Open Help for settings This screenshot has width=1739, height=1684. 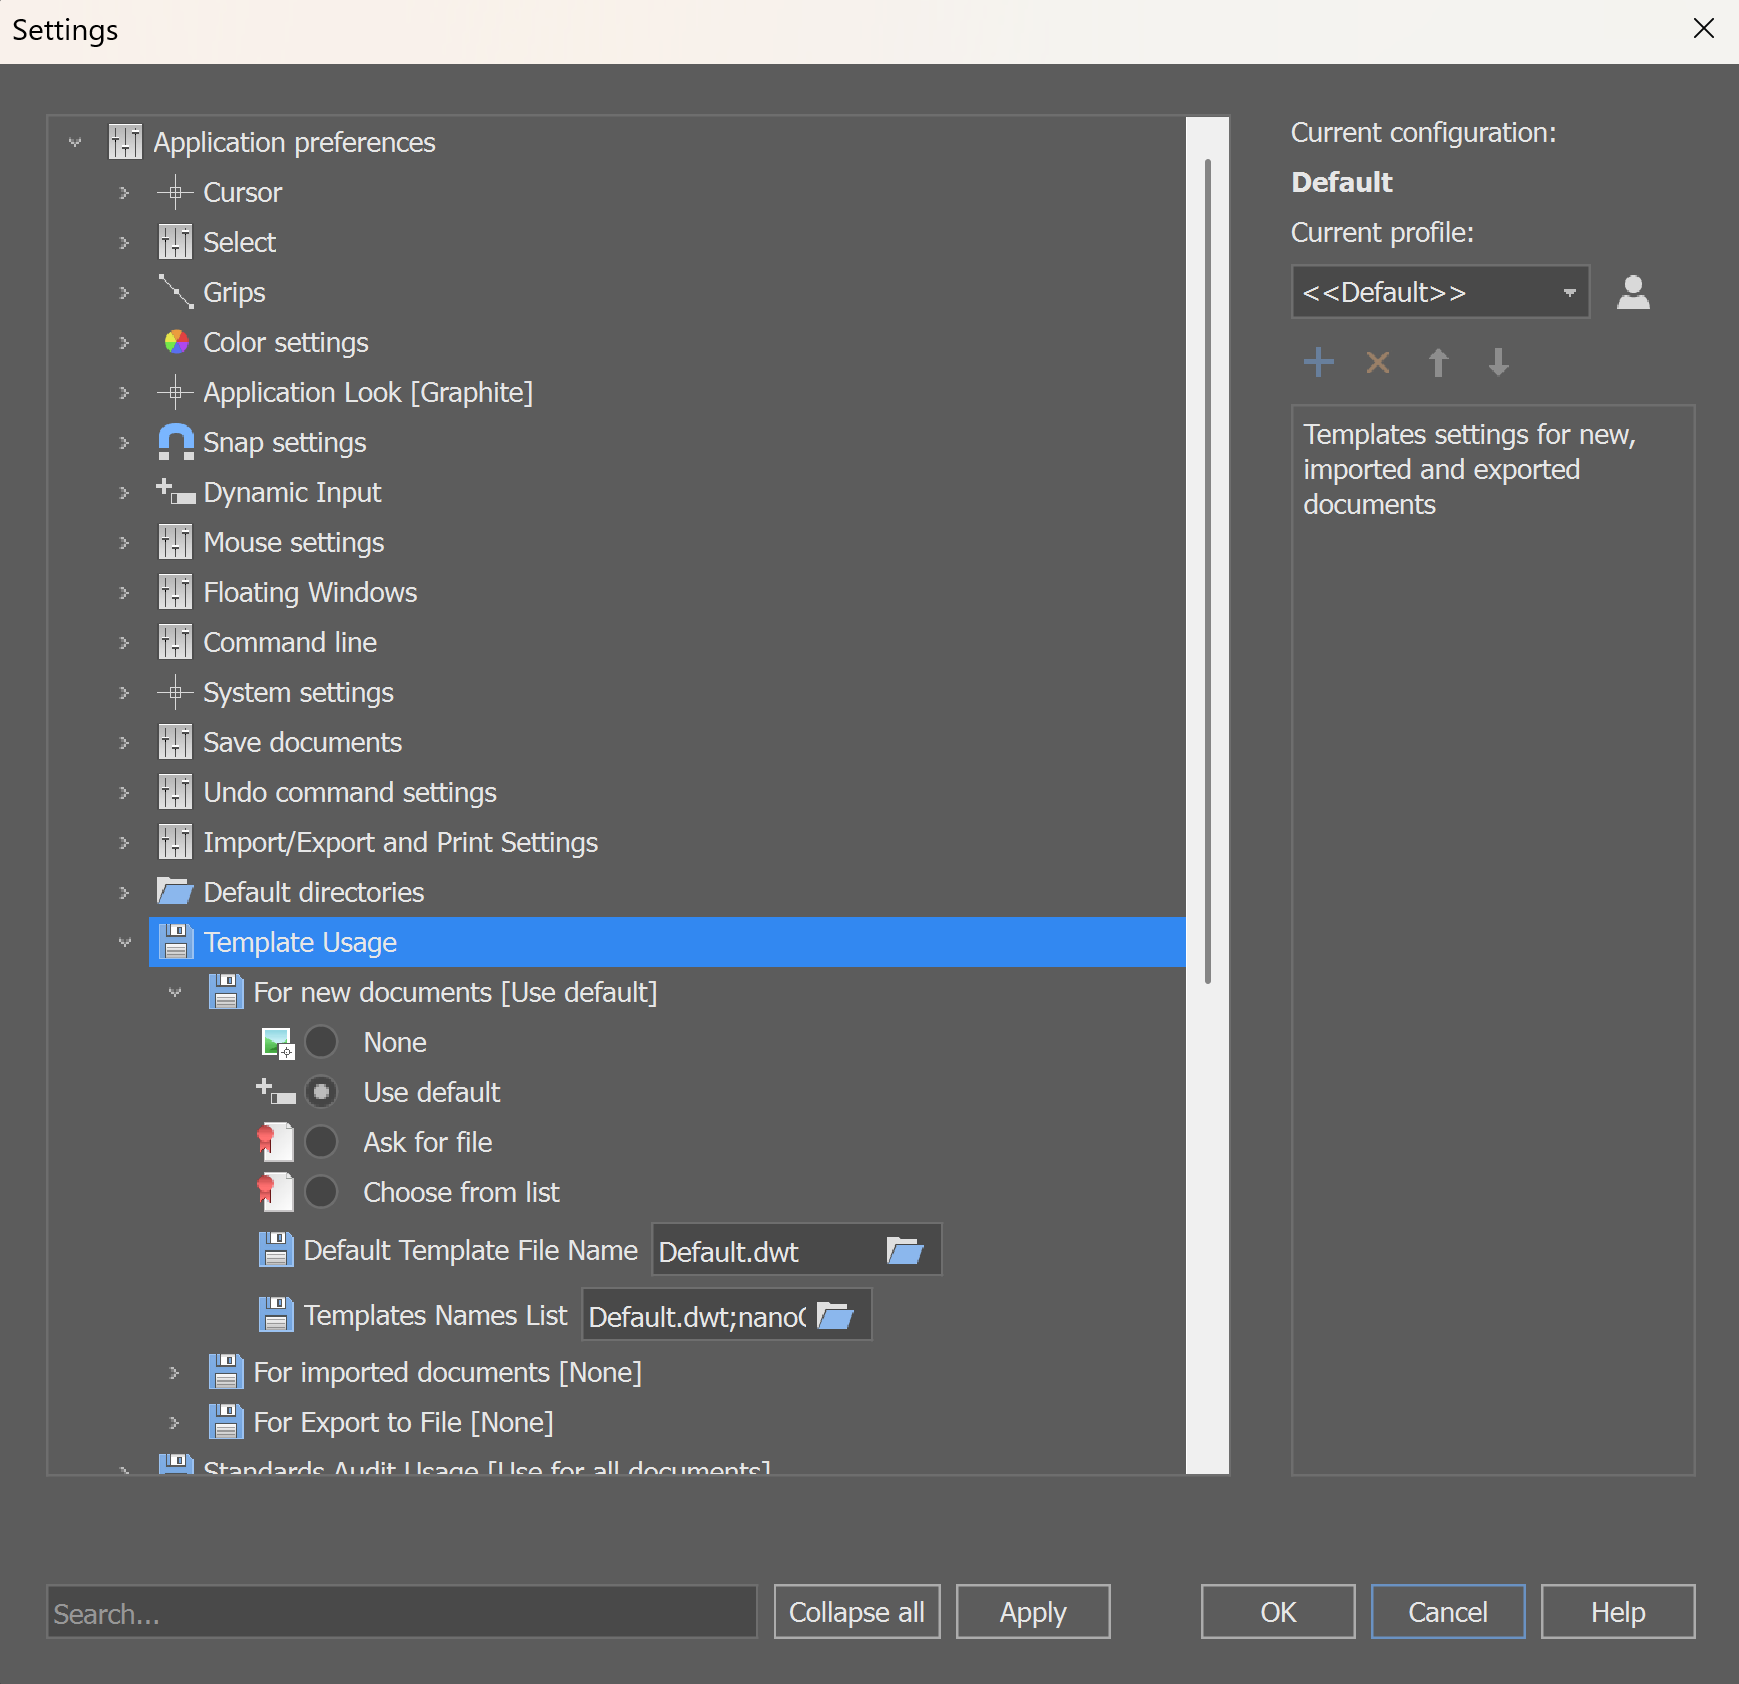pos(1618,1611)
